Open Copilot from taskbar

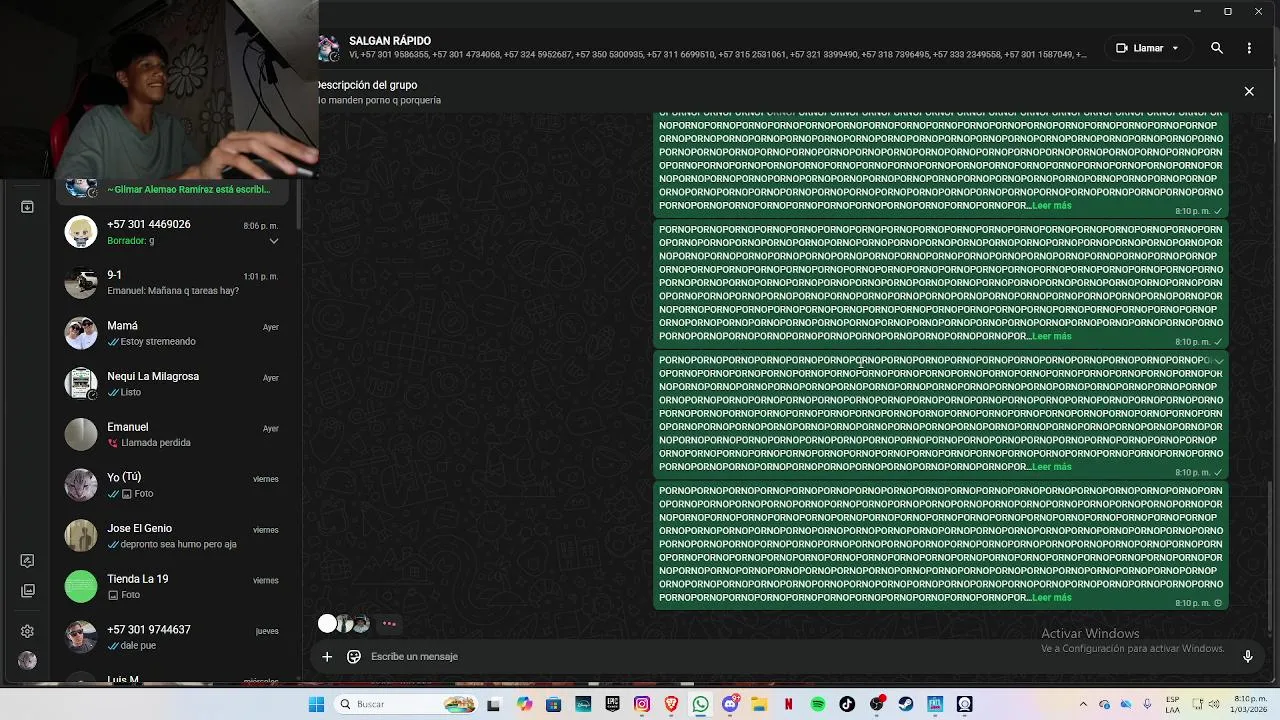coord(524,704)
